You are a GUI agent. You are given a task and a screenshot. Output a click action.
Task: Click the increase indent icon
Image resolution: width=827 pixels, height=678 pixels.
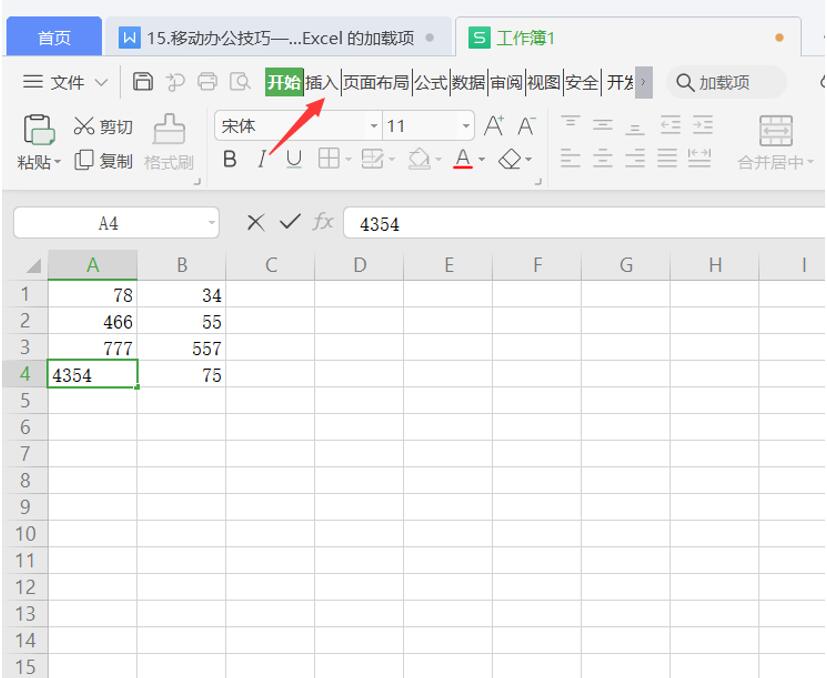coord(703,125)
